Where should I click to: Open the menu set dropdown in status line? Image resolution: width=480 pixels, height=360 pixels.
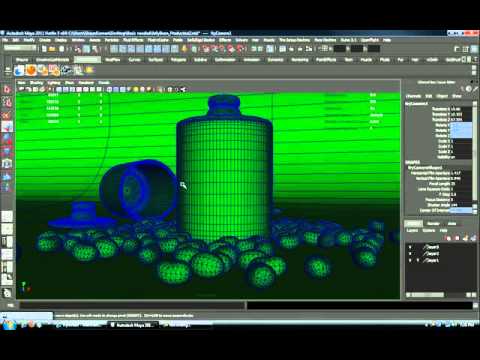[x=20, y=48]
